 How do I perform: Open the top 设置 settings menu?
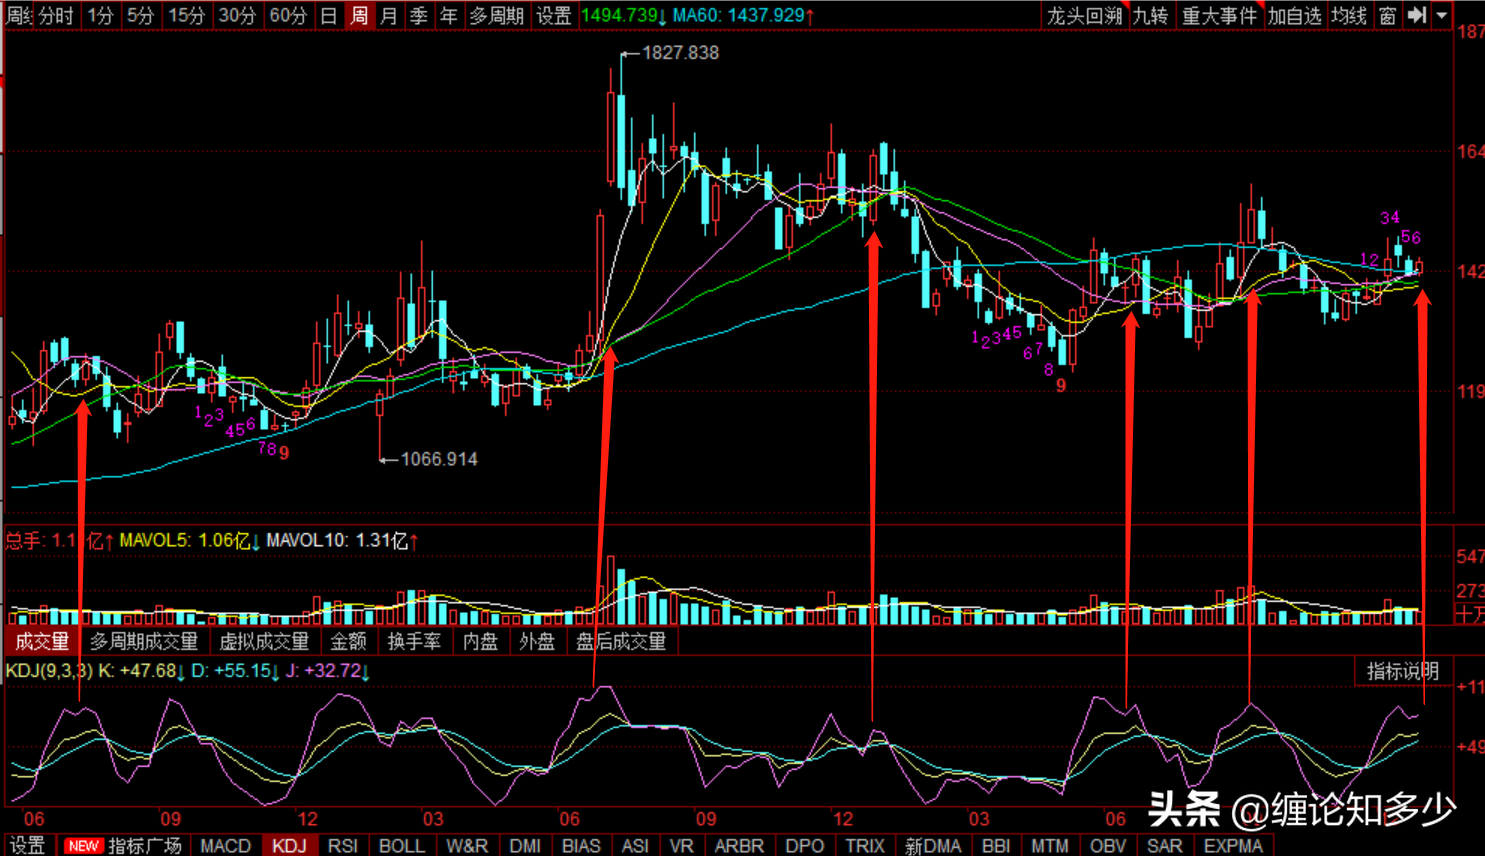(553, 15)
